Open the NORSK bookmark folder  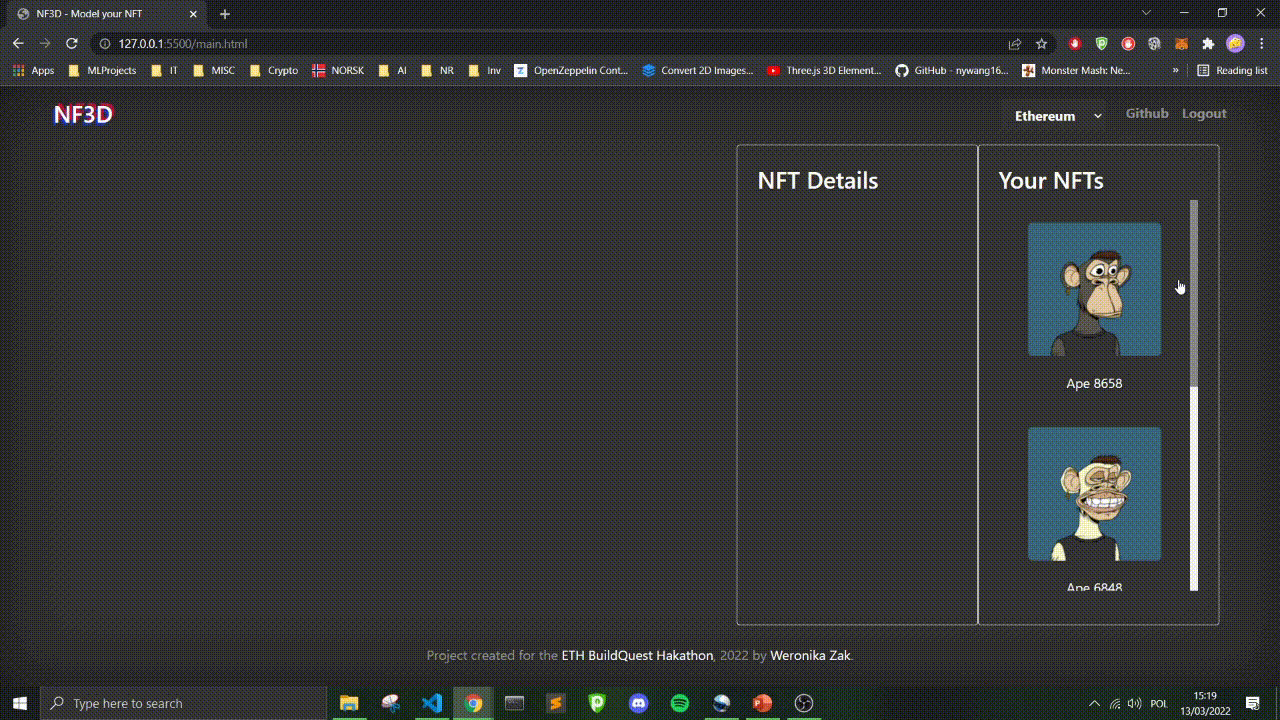(338, 71)
